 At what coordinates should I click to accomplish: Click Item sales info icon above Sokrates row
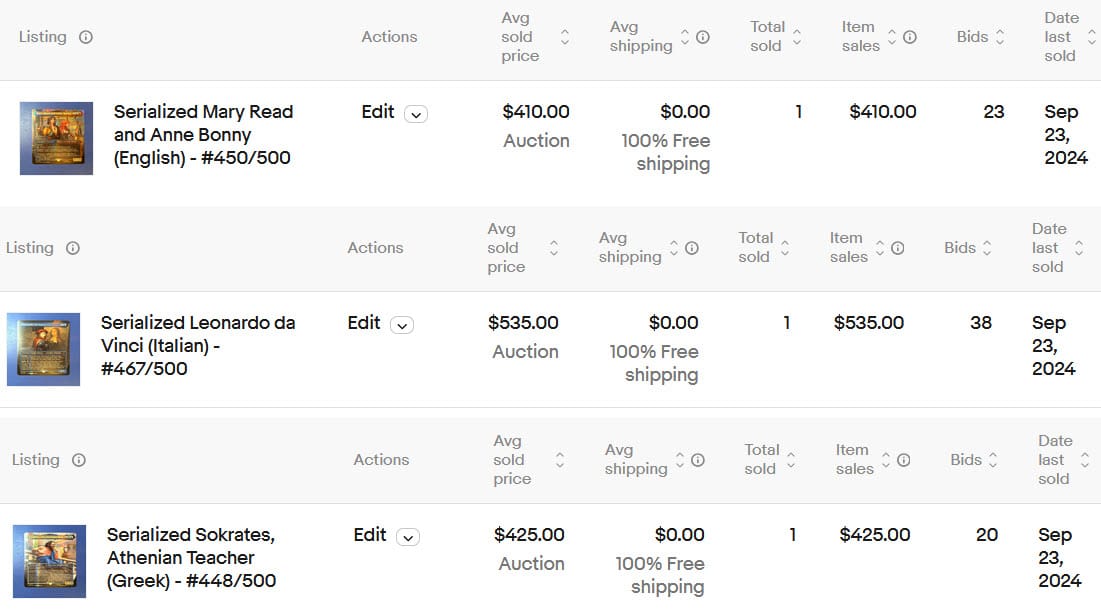tap(904, 460)
